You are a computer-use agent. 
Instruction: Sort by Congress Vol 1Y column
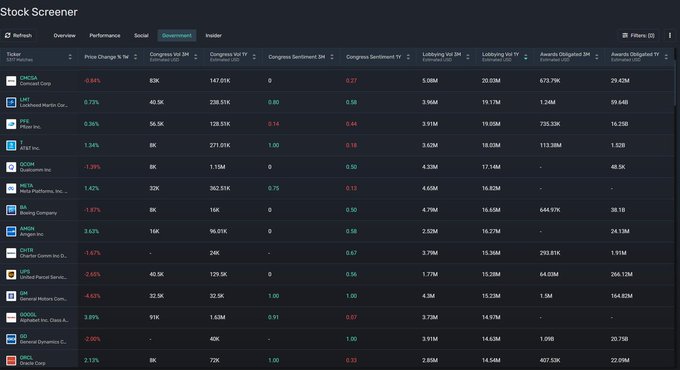254,57
